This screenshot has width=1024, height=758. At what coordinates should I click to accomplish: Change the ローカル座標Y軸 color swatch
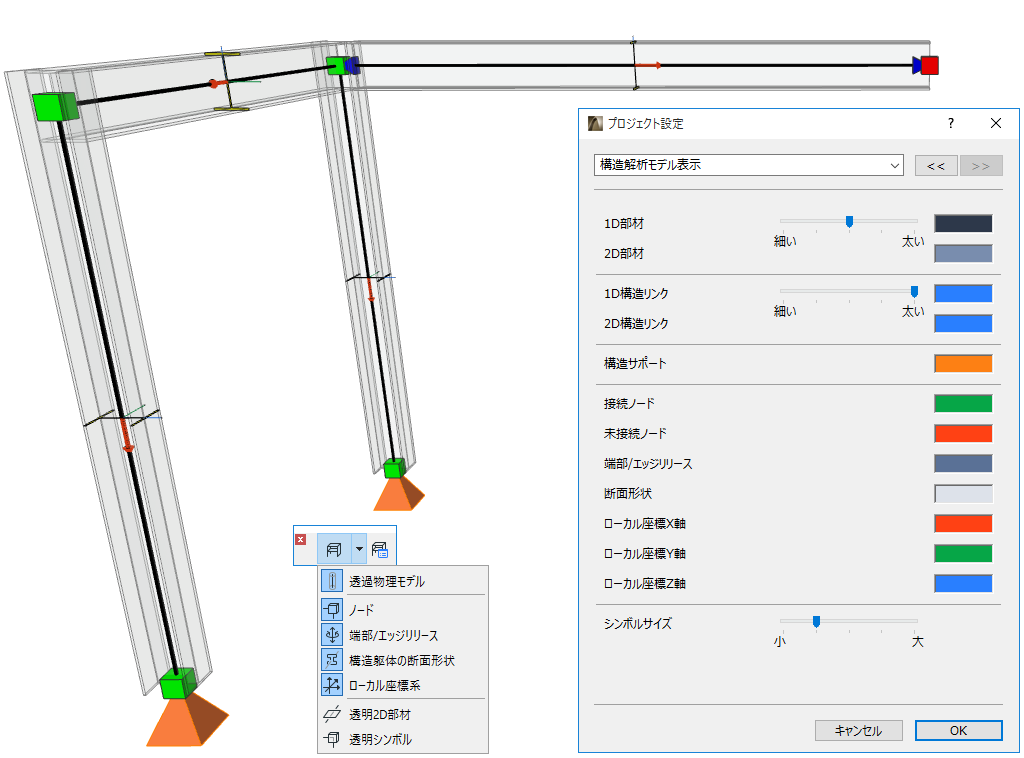(x=963, y=554)
